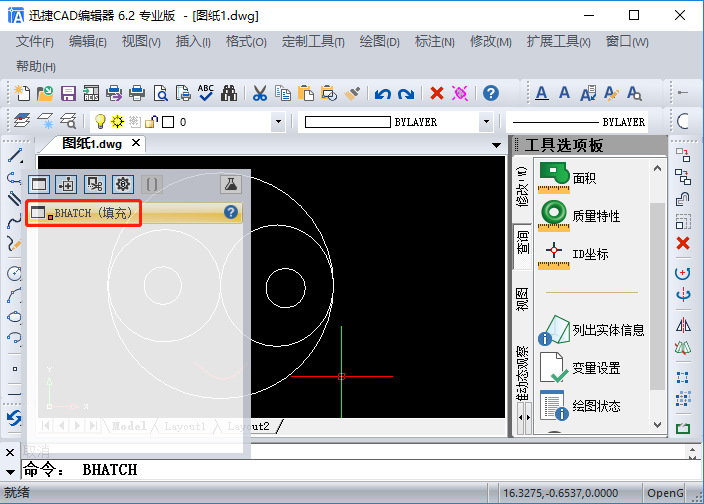704x504 pixels.
Task: Click the OpenG status bar entry
Action: point(665,493)
